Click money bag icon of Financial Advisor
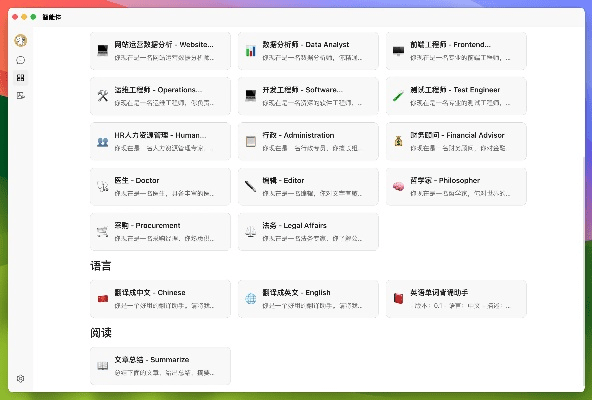Viewport: 592px width, 400px height. click(399, 142)
